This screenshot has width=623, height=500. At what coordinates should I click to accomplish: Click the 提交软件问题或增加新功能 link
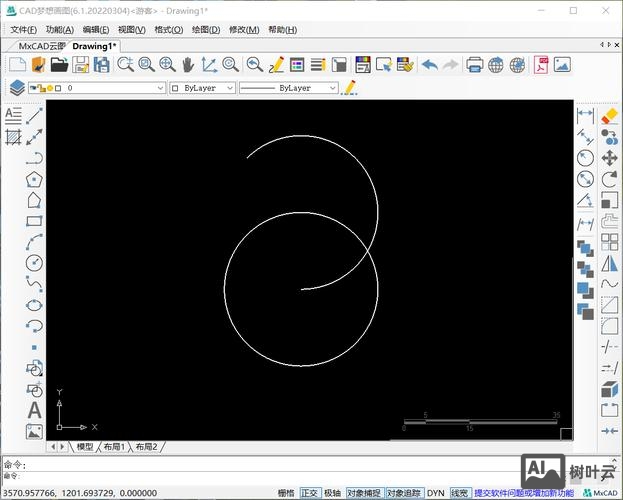coord(524,493)
